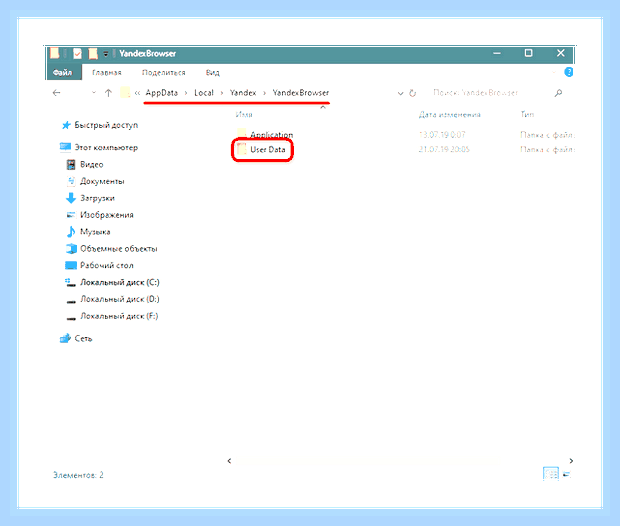Open Сеть in the navigation pane
Image resolution: width=620 pixels, height=526 pixels.
tap(83, 339)
